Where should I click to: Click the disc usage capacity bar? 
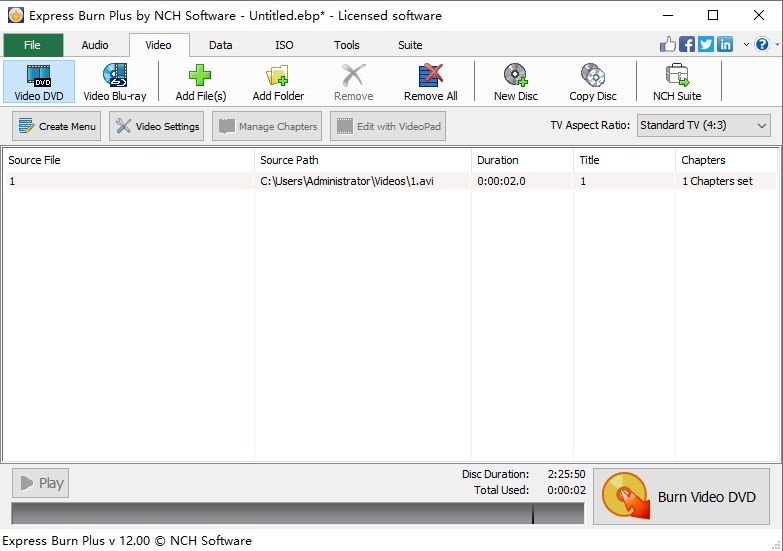click(298, 514)
